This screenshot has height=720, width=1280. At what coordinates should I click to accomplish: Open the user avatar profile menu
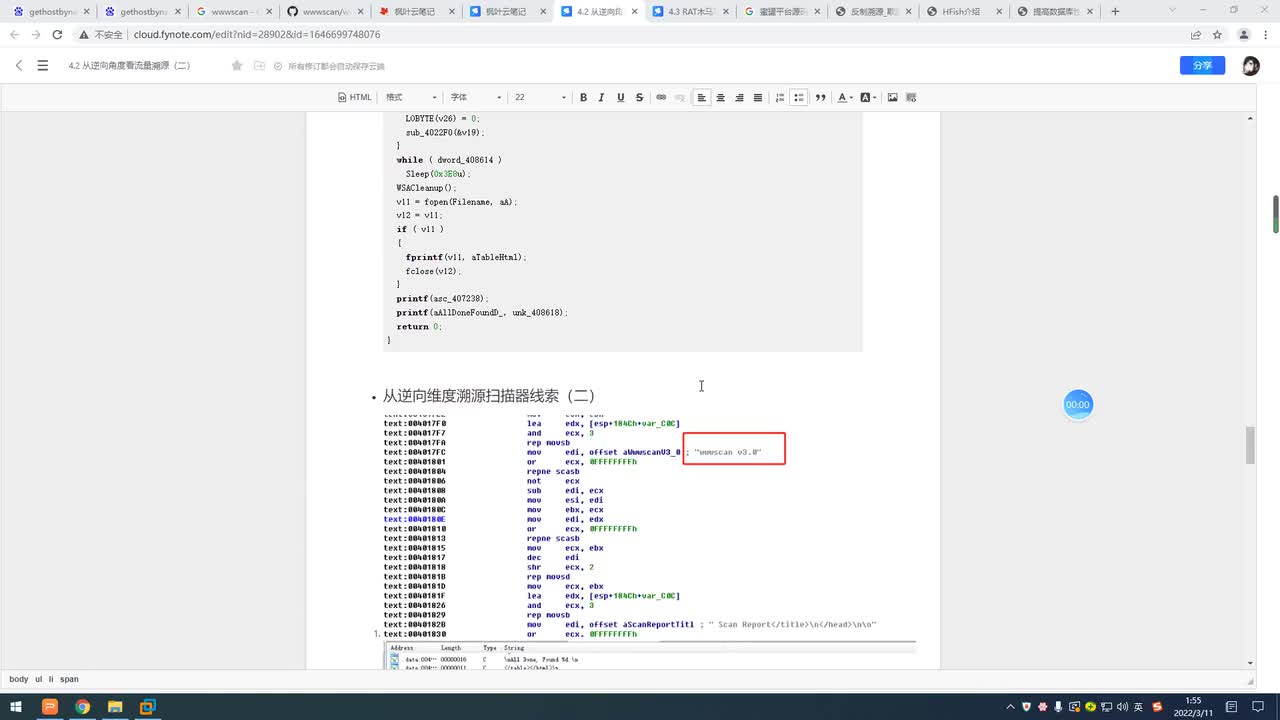point(1250,65)
